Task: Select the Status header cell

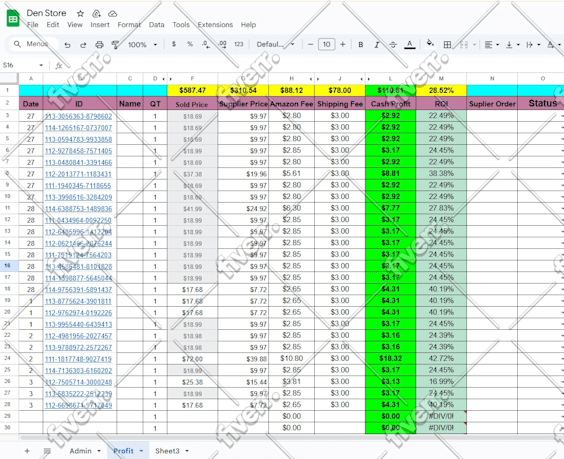Action: [x=541, y=103]
